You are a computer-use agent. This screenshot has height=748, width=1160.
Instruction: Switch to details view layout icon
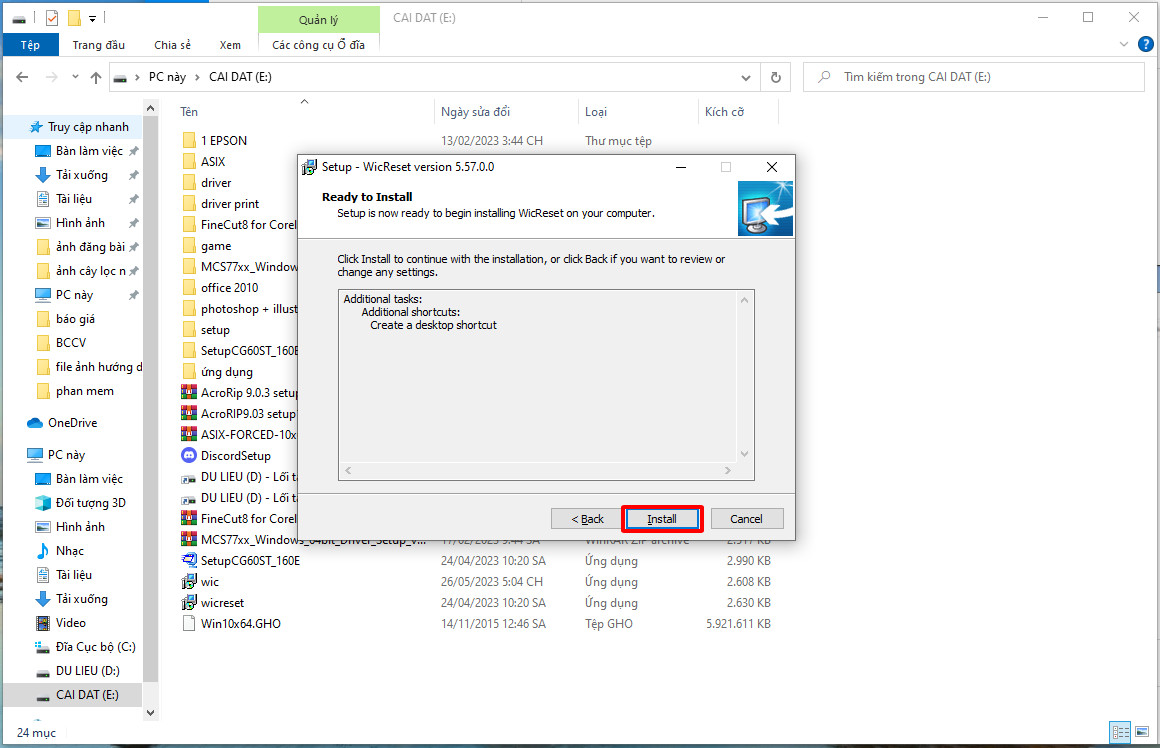tap(1121, 732)
